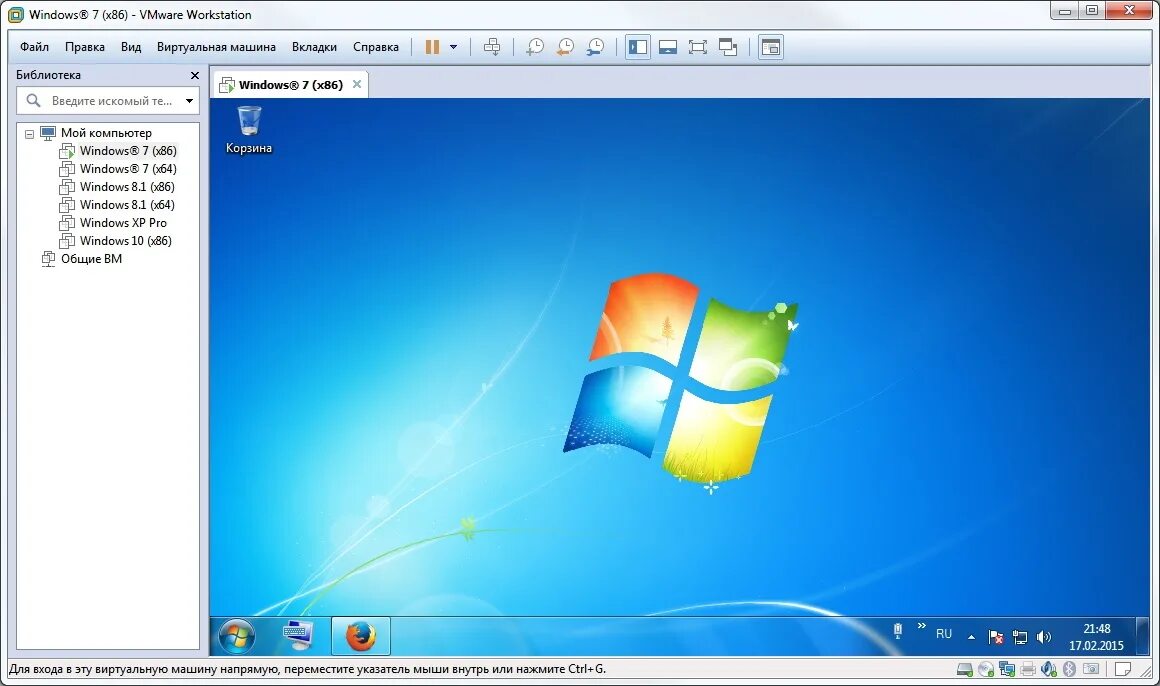Open the Вкладки menu
The height and width of the screenshot is (686, 1160).
click(314, 47)
